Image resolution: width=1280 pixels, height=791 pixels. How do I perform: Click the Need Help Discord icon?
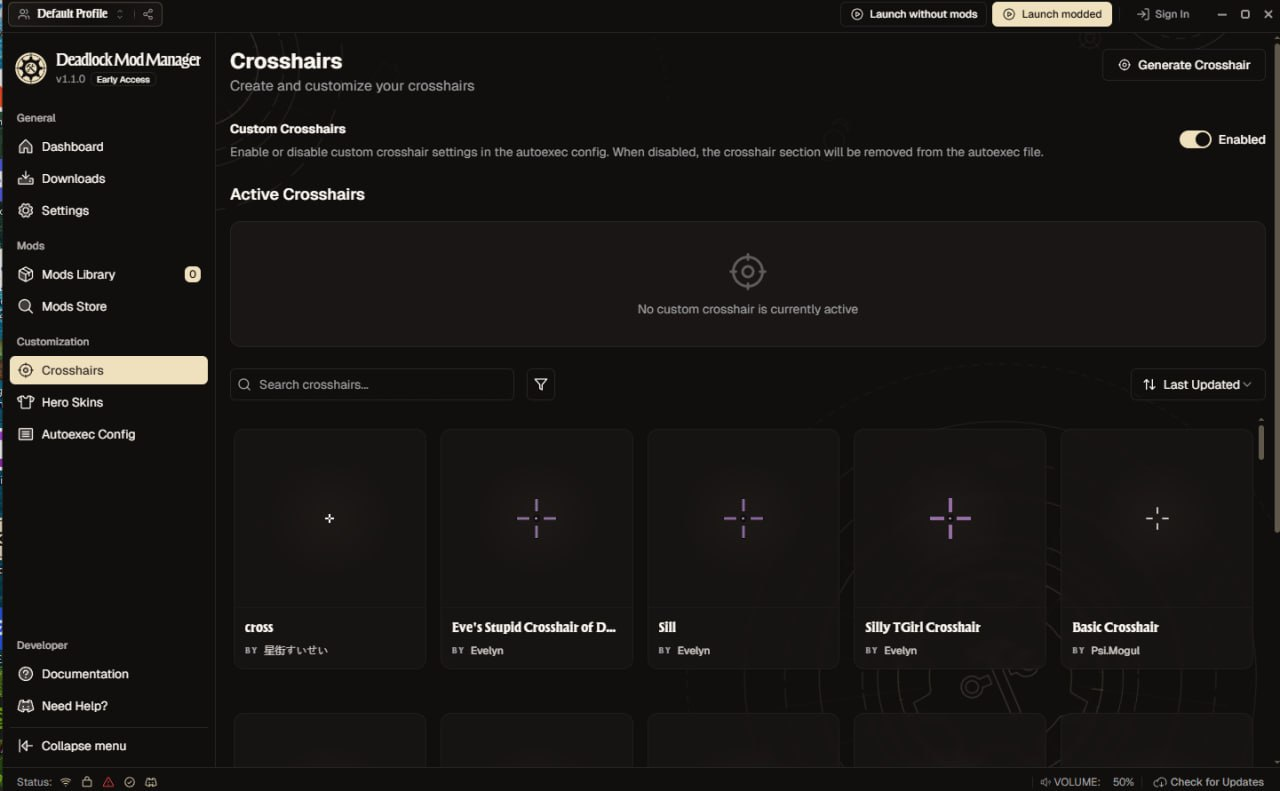pos(26,707)
